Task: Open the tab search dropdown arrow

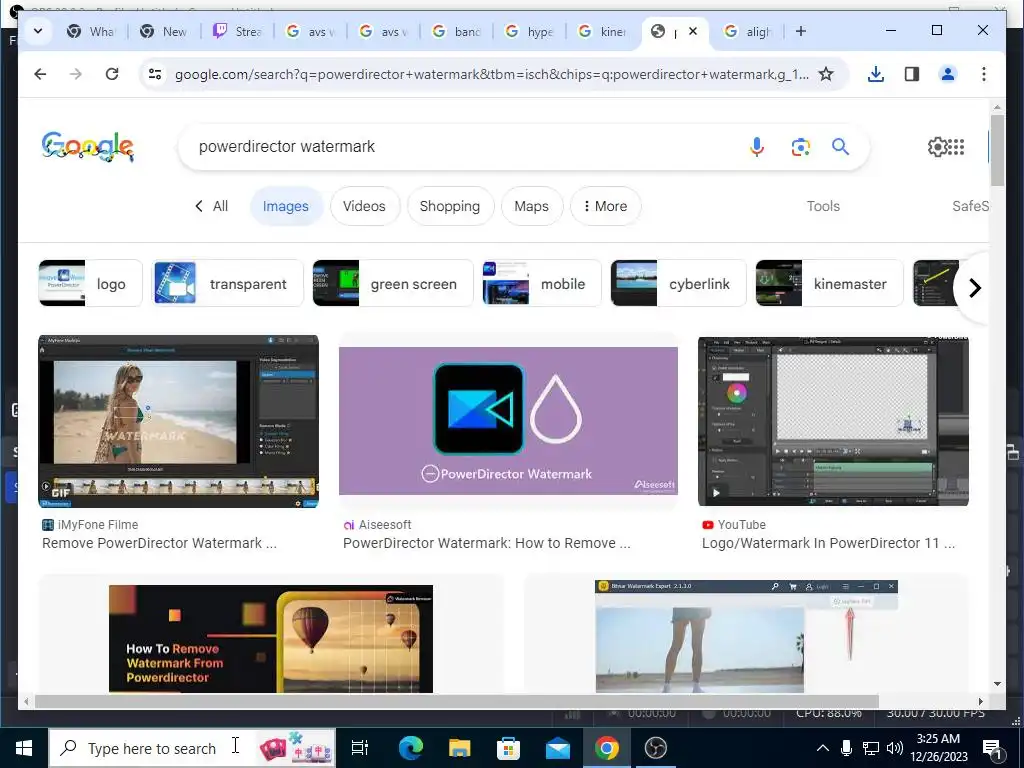Action: coord(38,31)
